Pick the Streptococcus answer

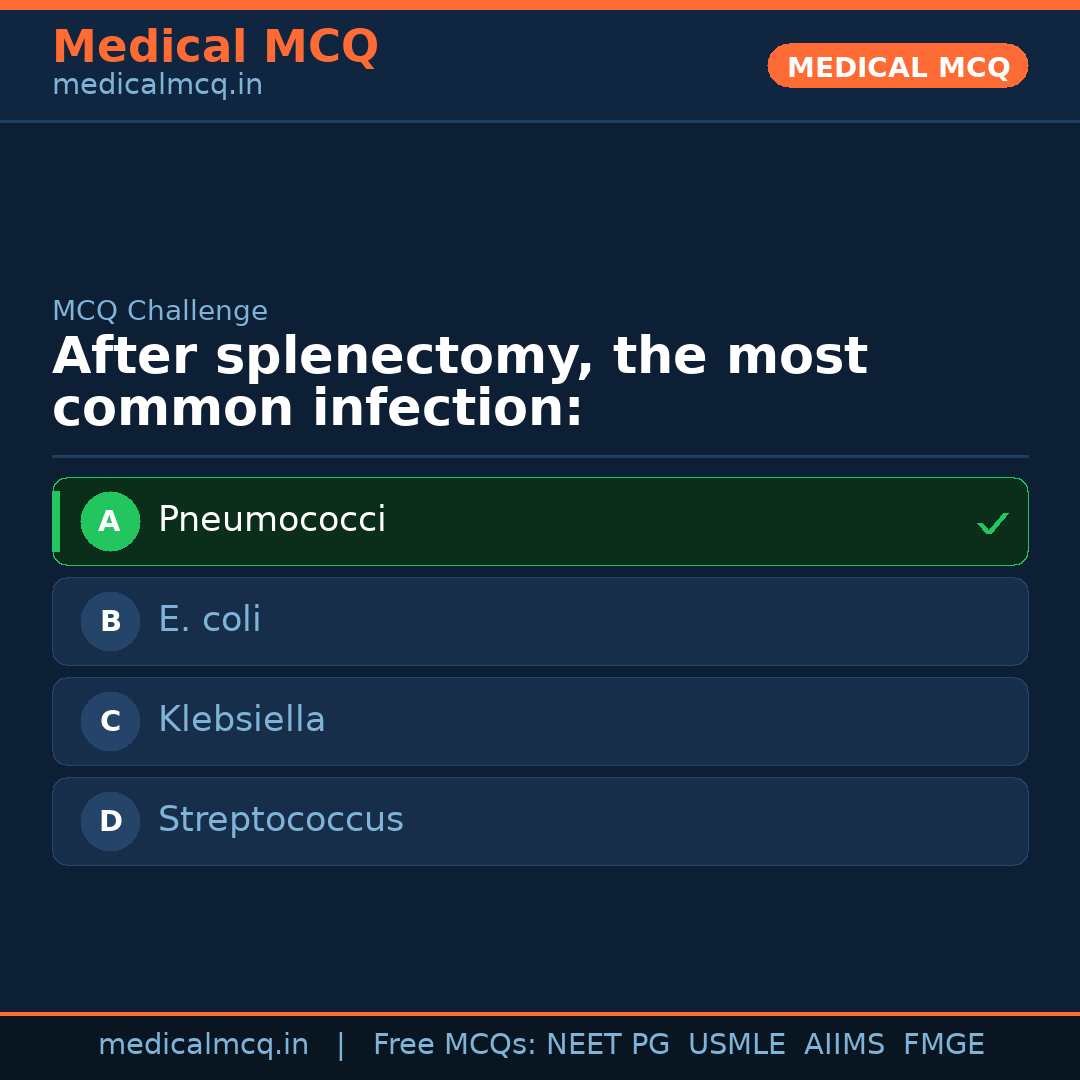[280, 820]
